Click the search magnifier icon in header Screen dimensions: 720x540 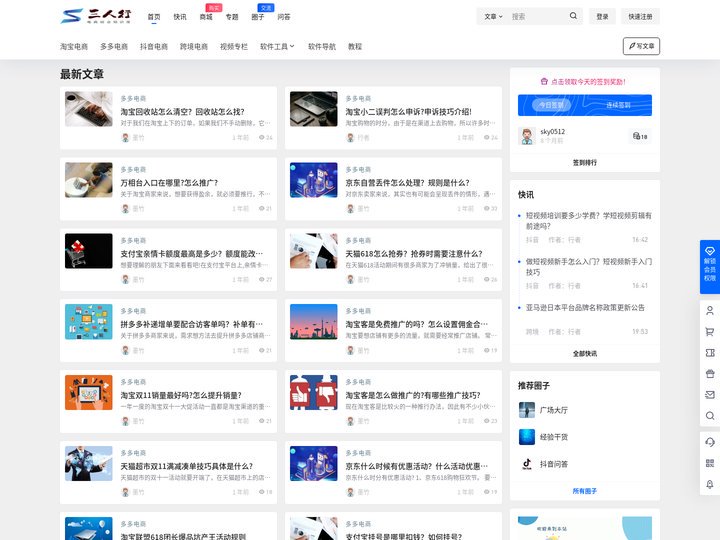tap(573, 16)
